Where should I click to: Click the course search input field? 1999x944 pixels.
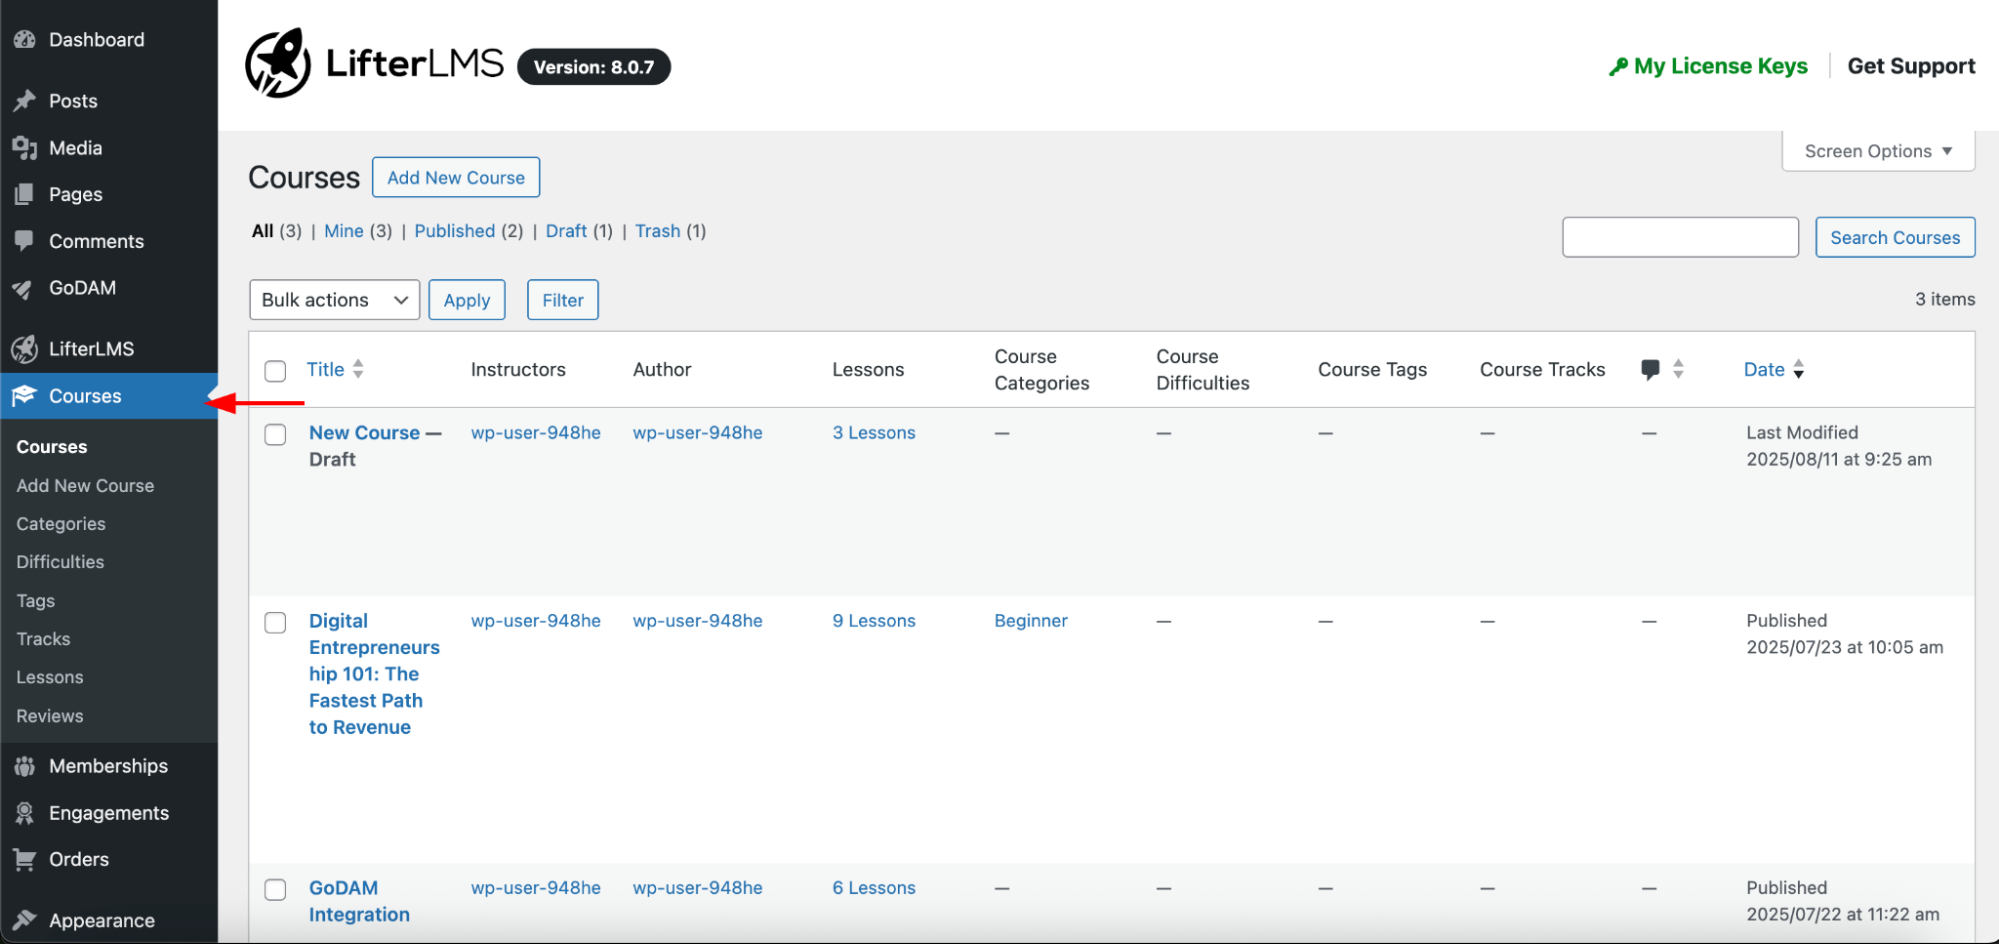(1680, 237)
